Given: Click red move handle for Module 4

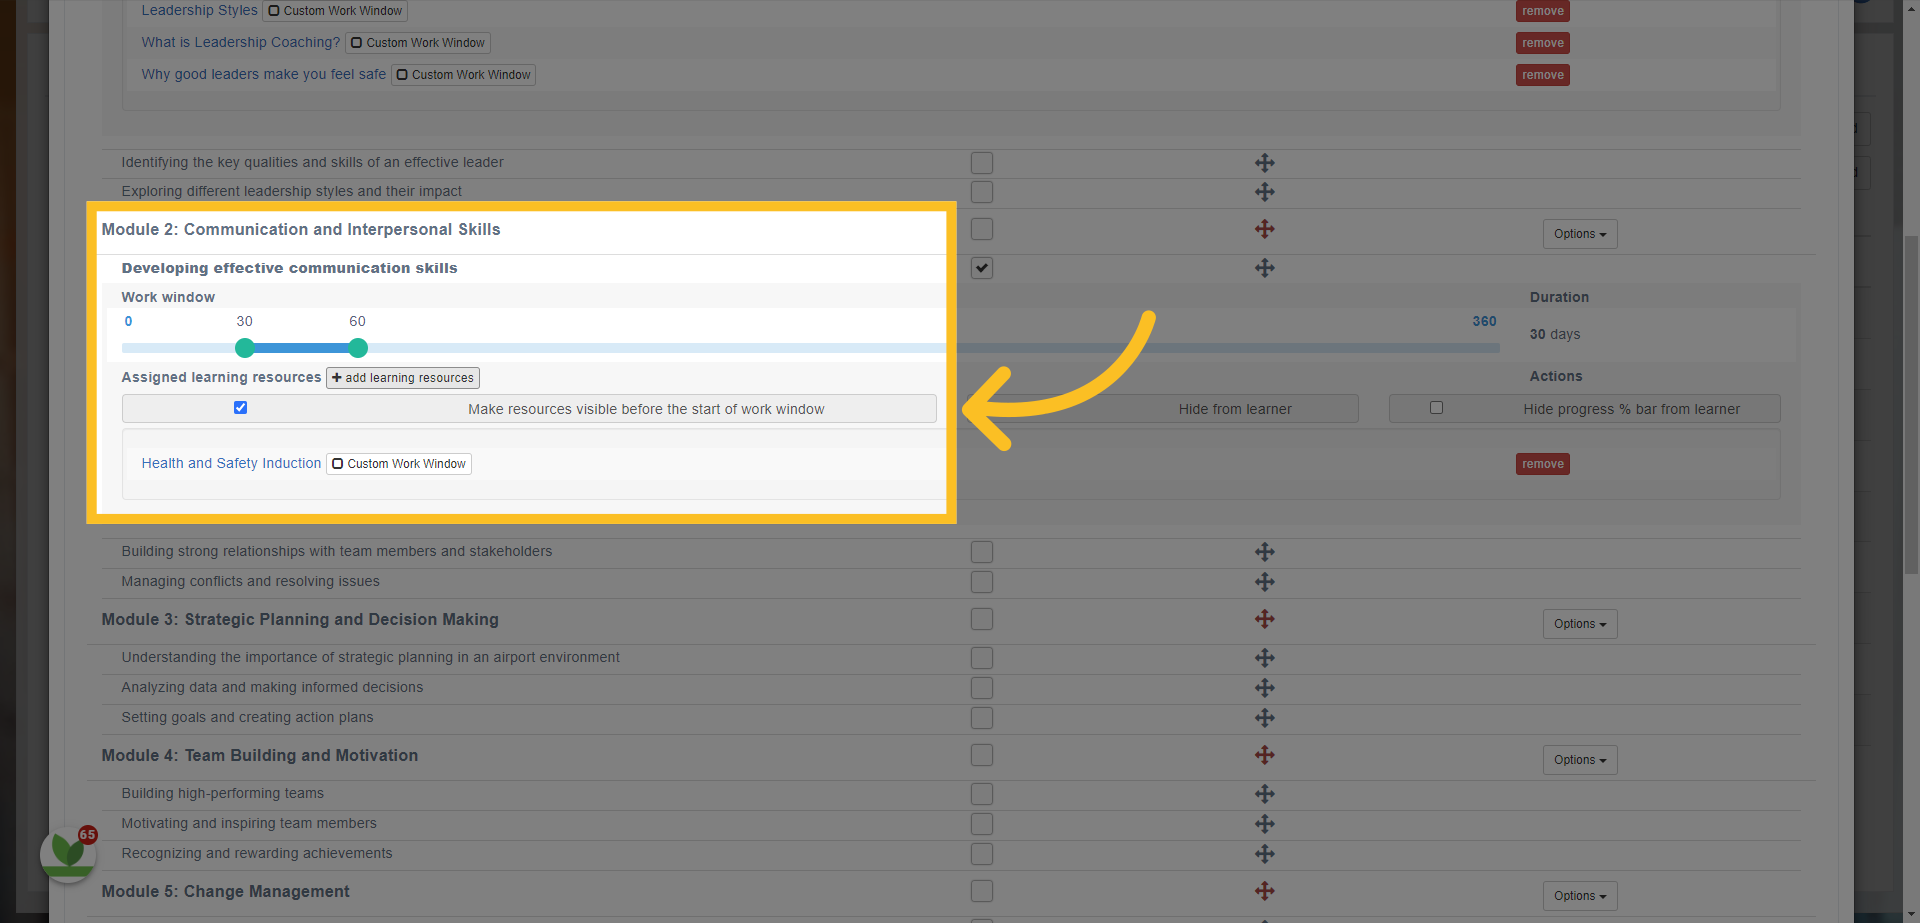Looking at the screenshot, I should pos(1264,755).
